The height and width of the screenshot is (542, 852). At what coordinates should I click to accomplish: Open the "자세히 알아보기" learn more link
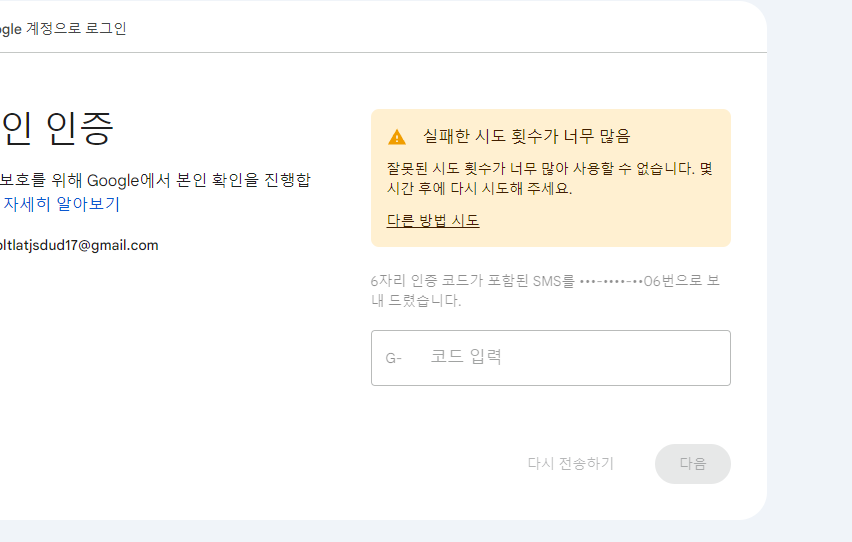61,205
